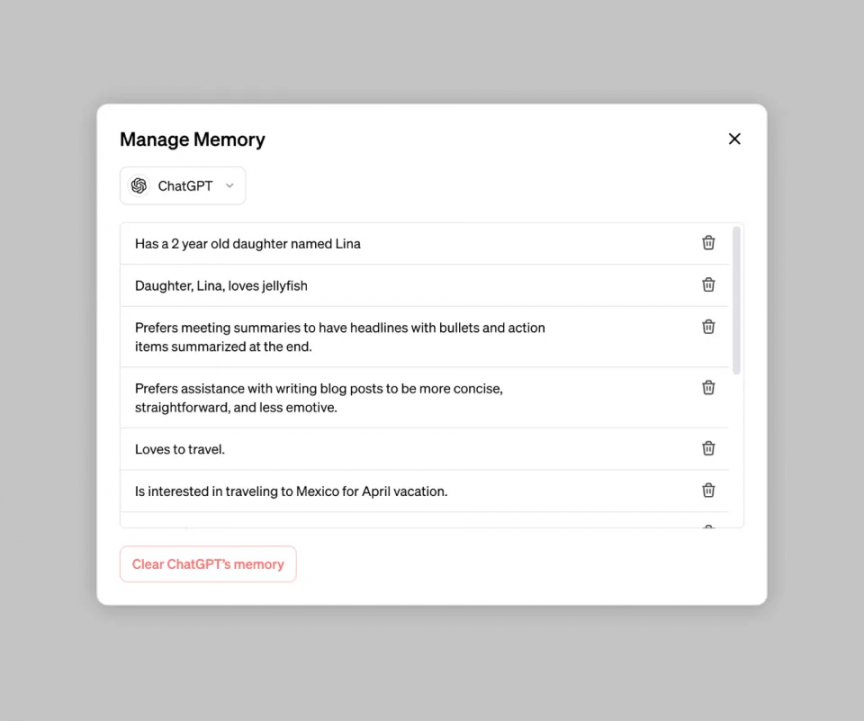Expand the ChatGPT dropdown chevron
This screenshot has height=721, width=864.
tap(230, 186)
